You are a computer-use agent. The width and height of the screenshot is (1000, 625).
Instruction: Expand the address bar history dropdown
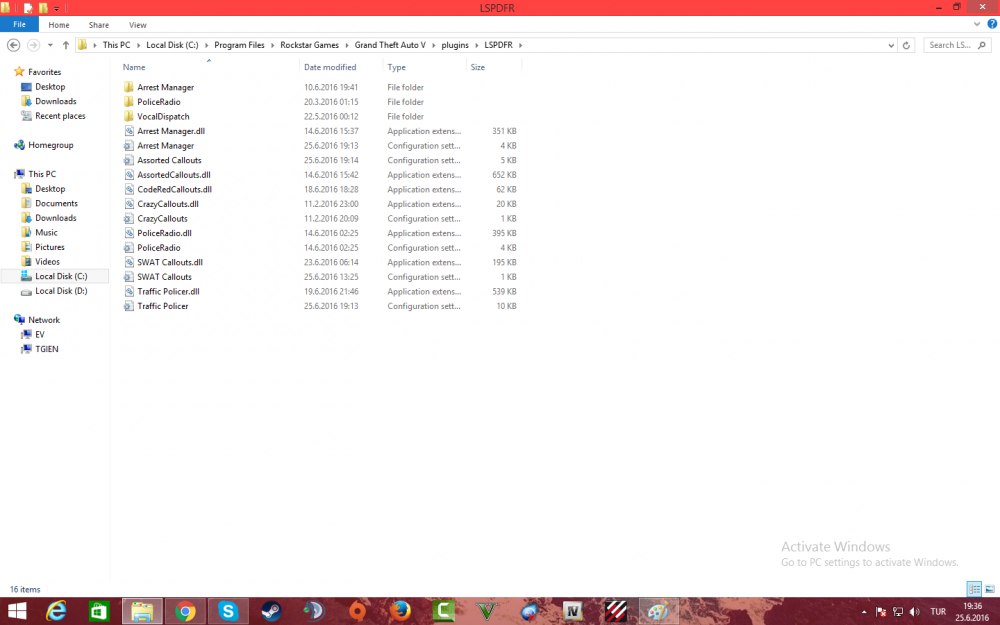(x=891, y=45)
